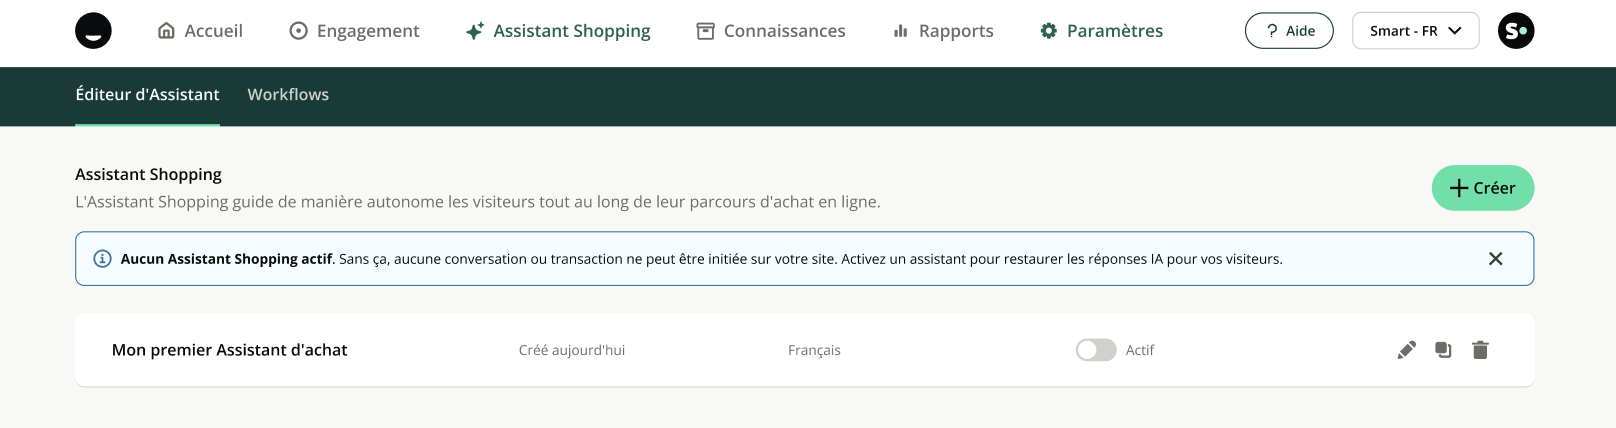The width and height of the screenshot is (1616, 428).
Task: Duplicate the assistant with the copy icon
Action: coord(1443,350)
